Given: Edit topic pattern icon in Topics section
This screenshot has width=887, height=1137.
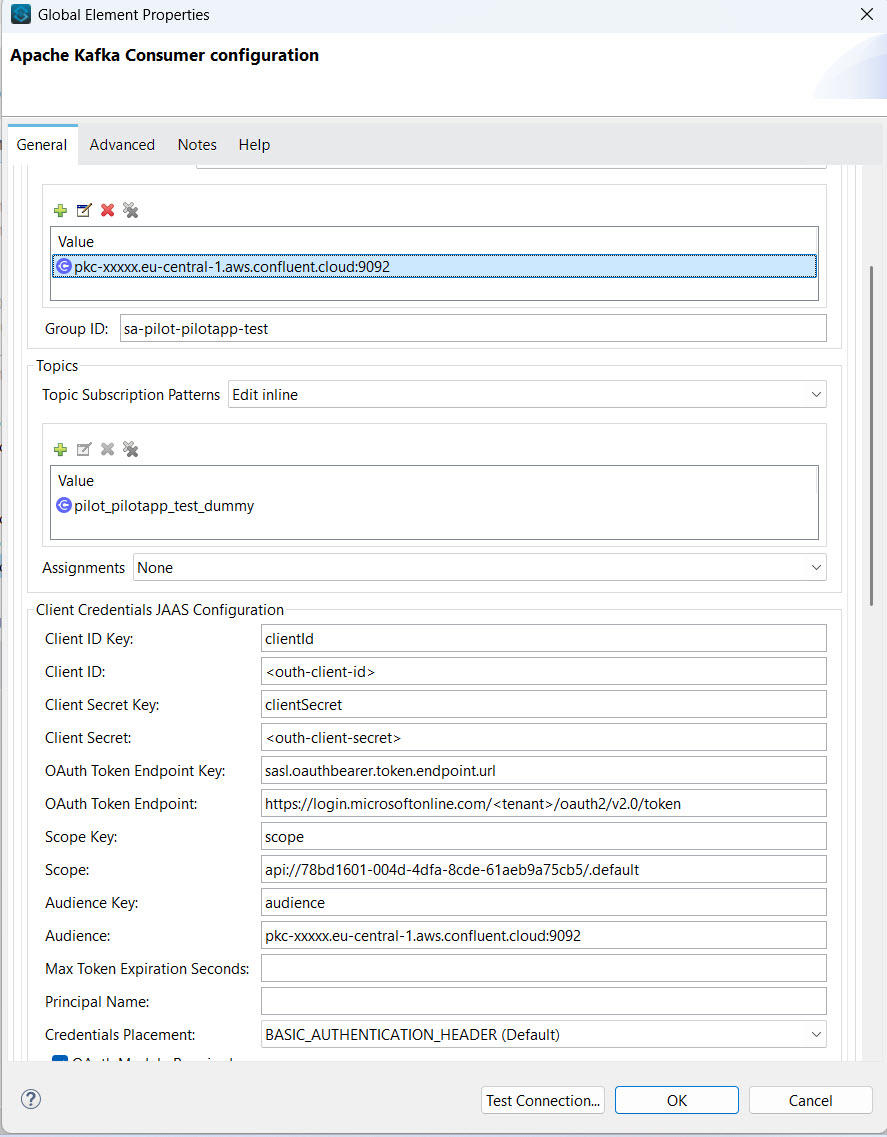Looking at the screenshot, I should (84, 450).
